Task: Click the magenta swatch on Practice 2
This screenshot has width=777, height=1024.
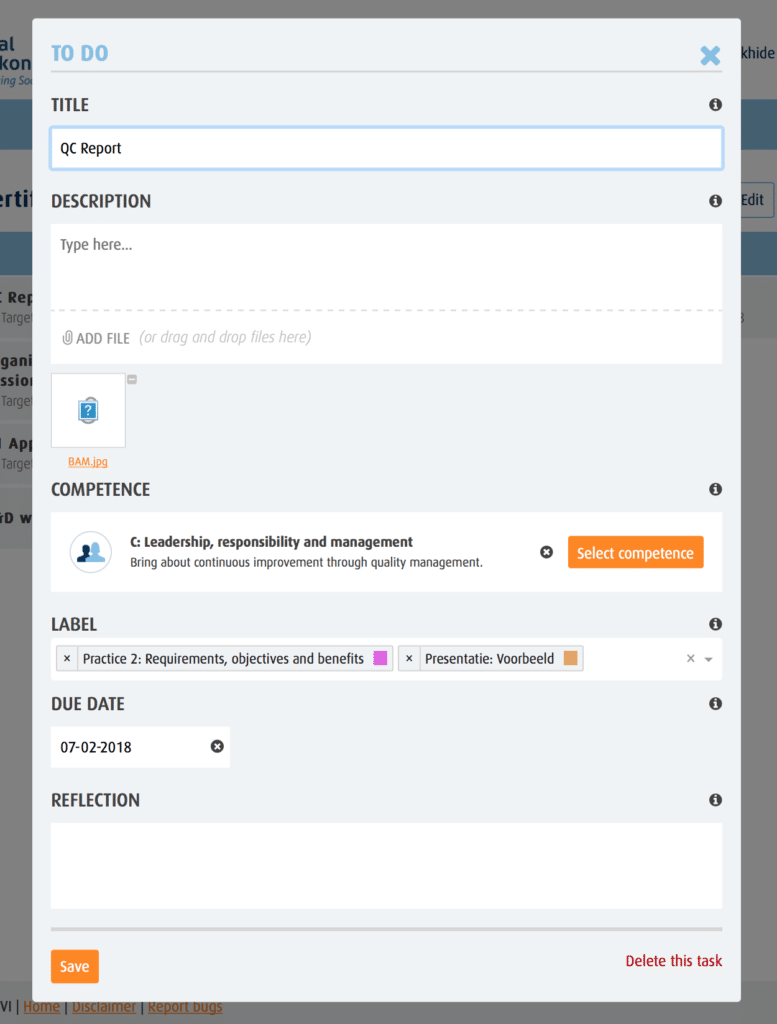Action: point(379,658)
